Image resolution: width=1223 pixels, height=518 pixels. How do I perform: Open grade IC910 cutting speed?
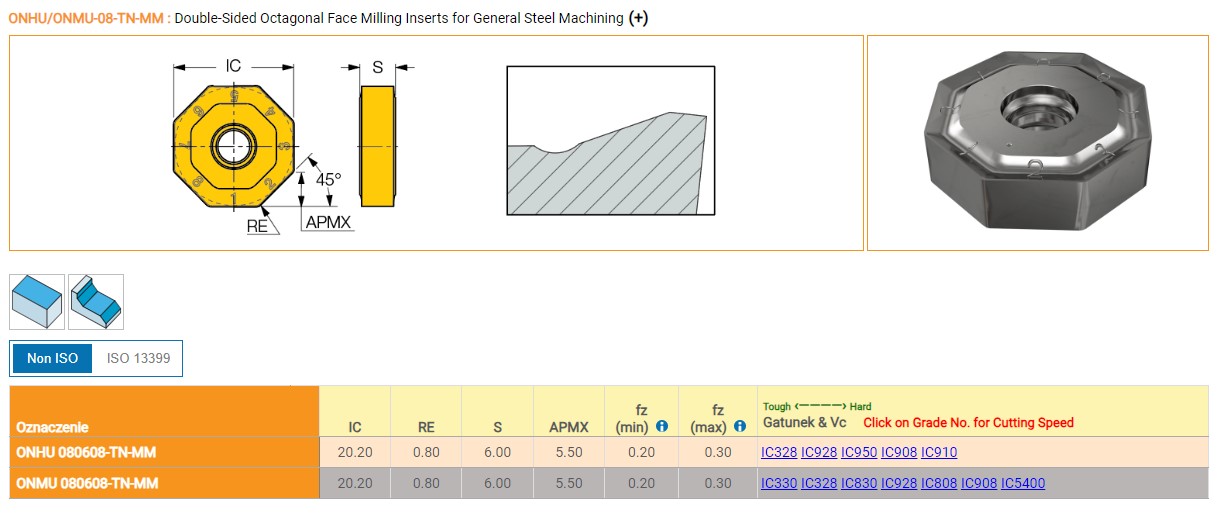tap(939, 452)
